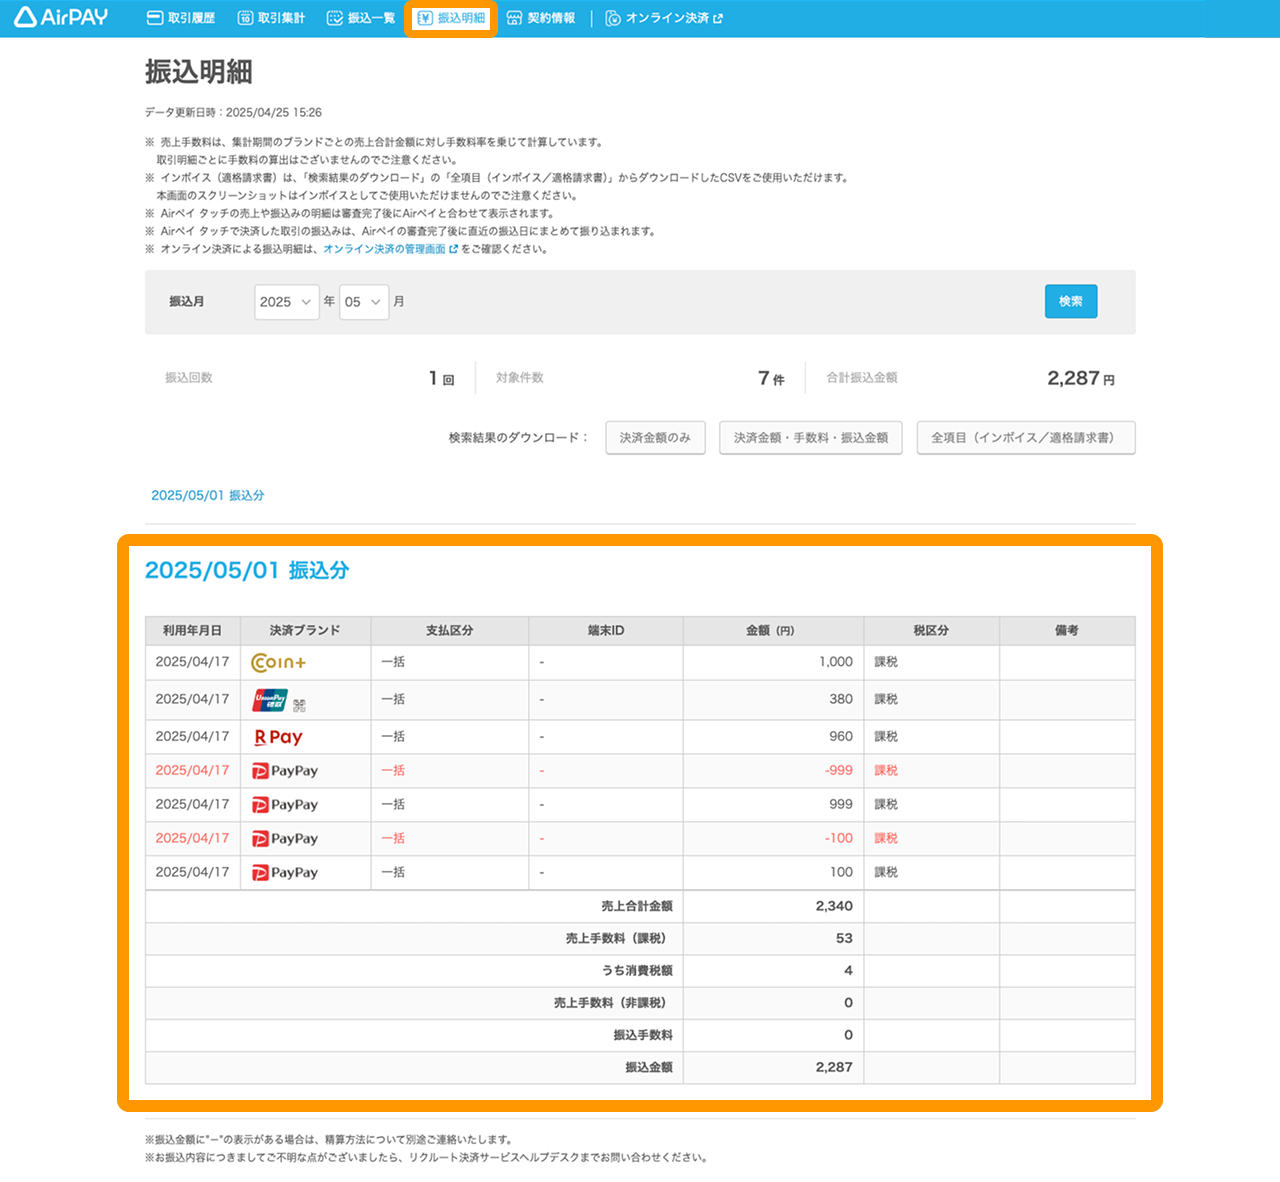Jump to 2025/05/01 振込分 anchor link
Screen dimensions: 1280x1182
coord(207,495)
